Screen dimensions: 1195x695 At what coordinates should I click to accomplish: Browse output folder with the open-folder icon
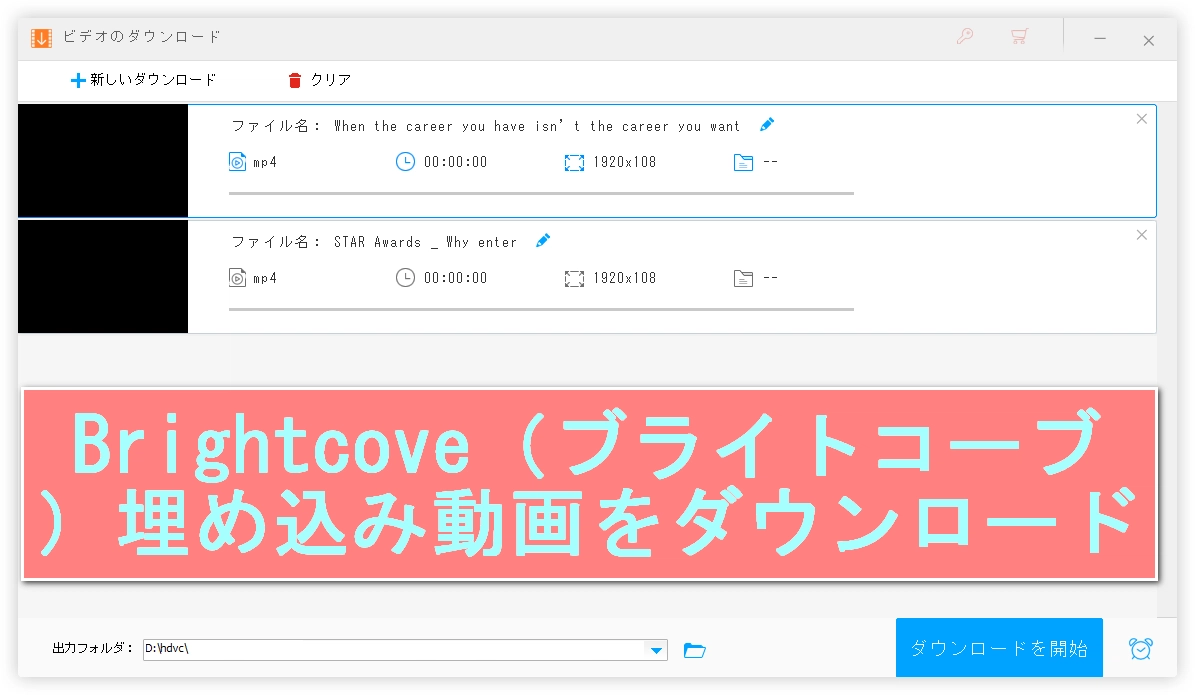(694, 650)
